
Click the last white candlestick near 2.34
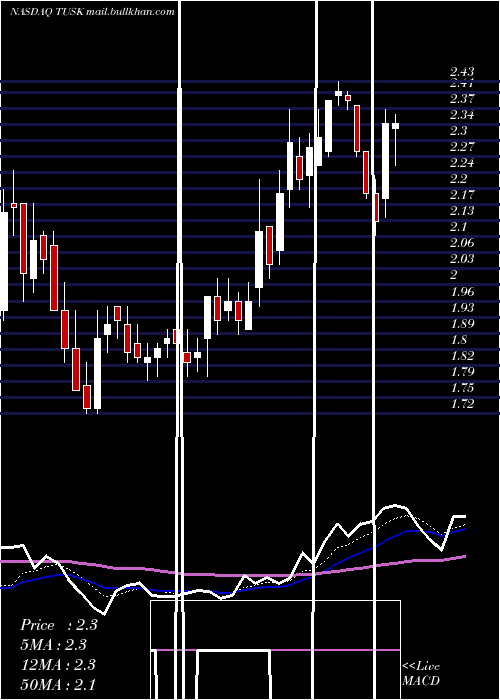tap(396, 126)
